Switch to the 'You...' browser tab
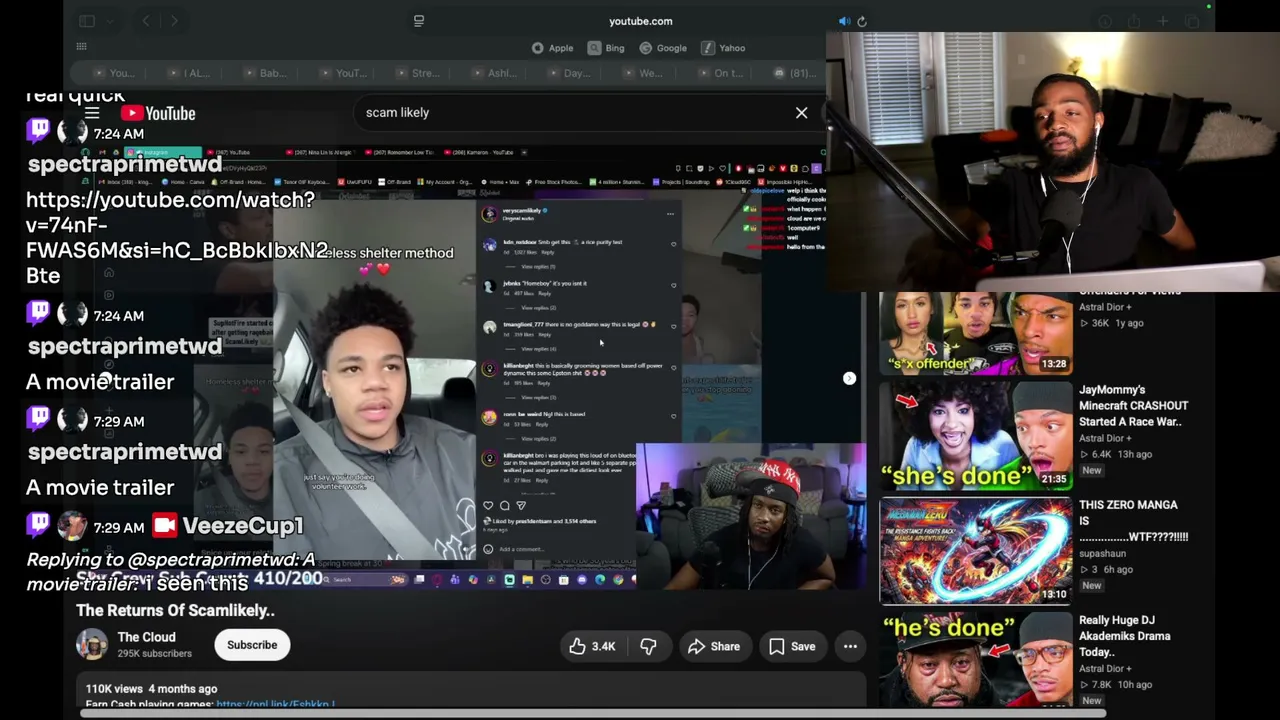The image size is (1280, 720). pos(115,73)
